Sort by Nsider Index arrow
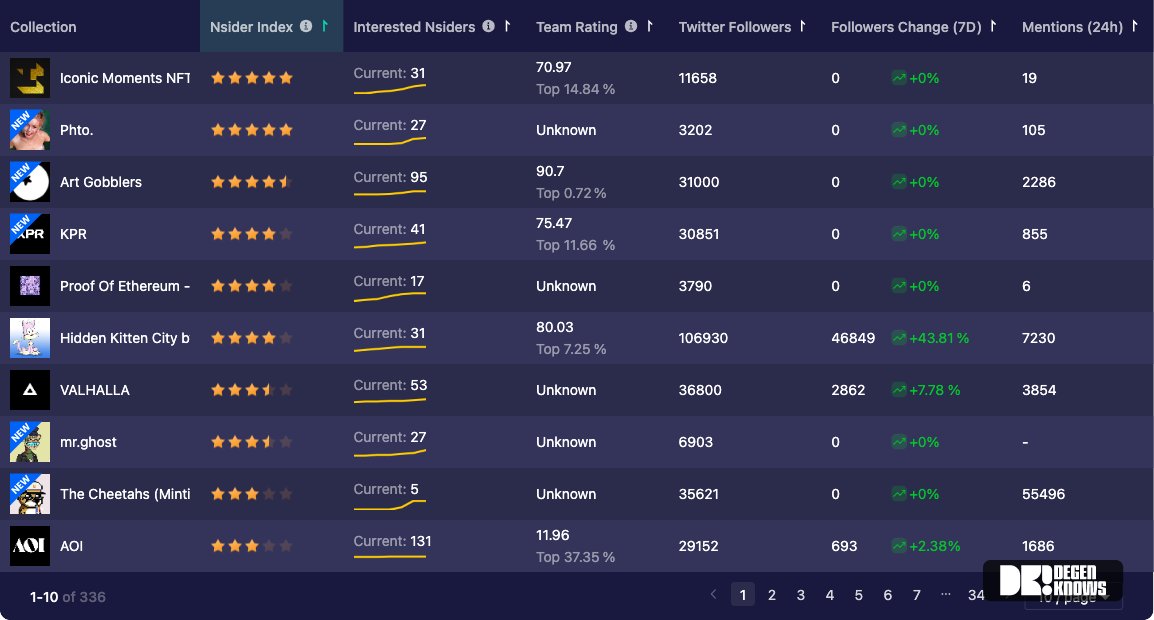The height and width of the screenshot is (620, 1154). point(325,26)
